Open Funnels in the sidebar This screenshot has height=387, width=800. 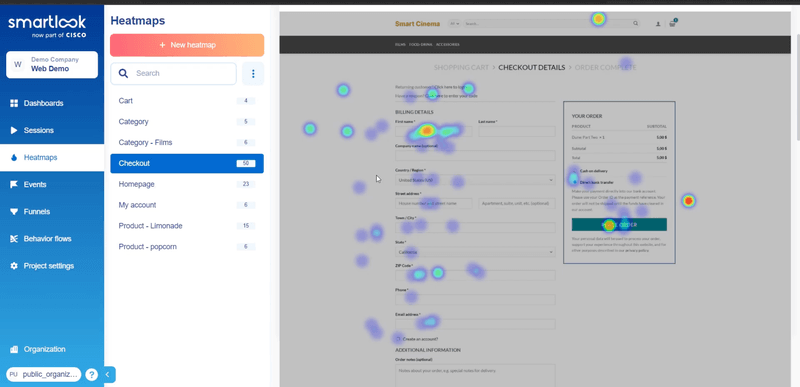tap(52, 212)
